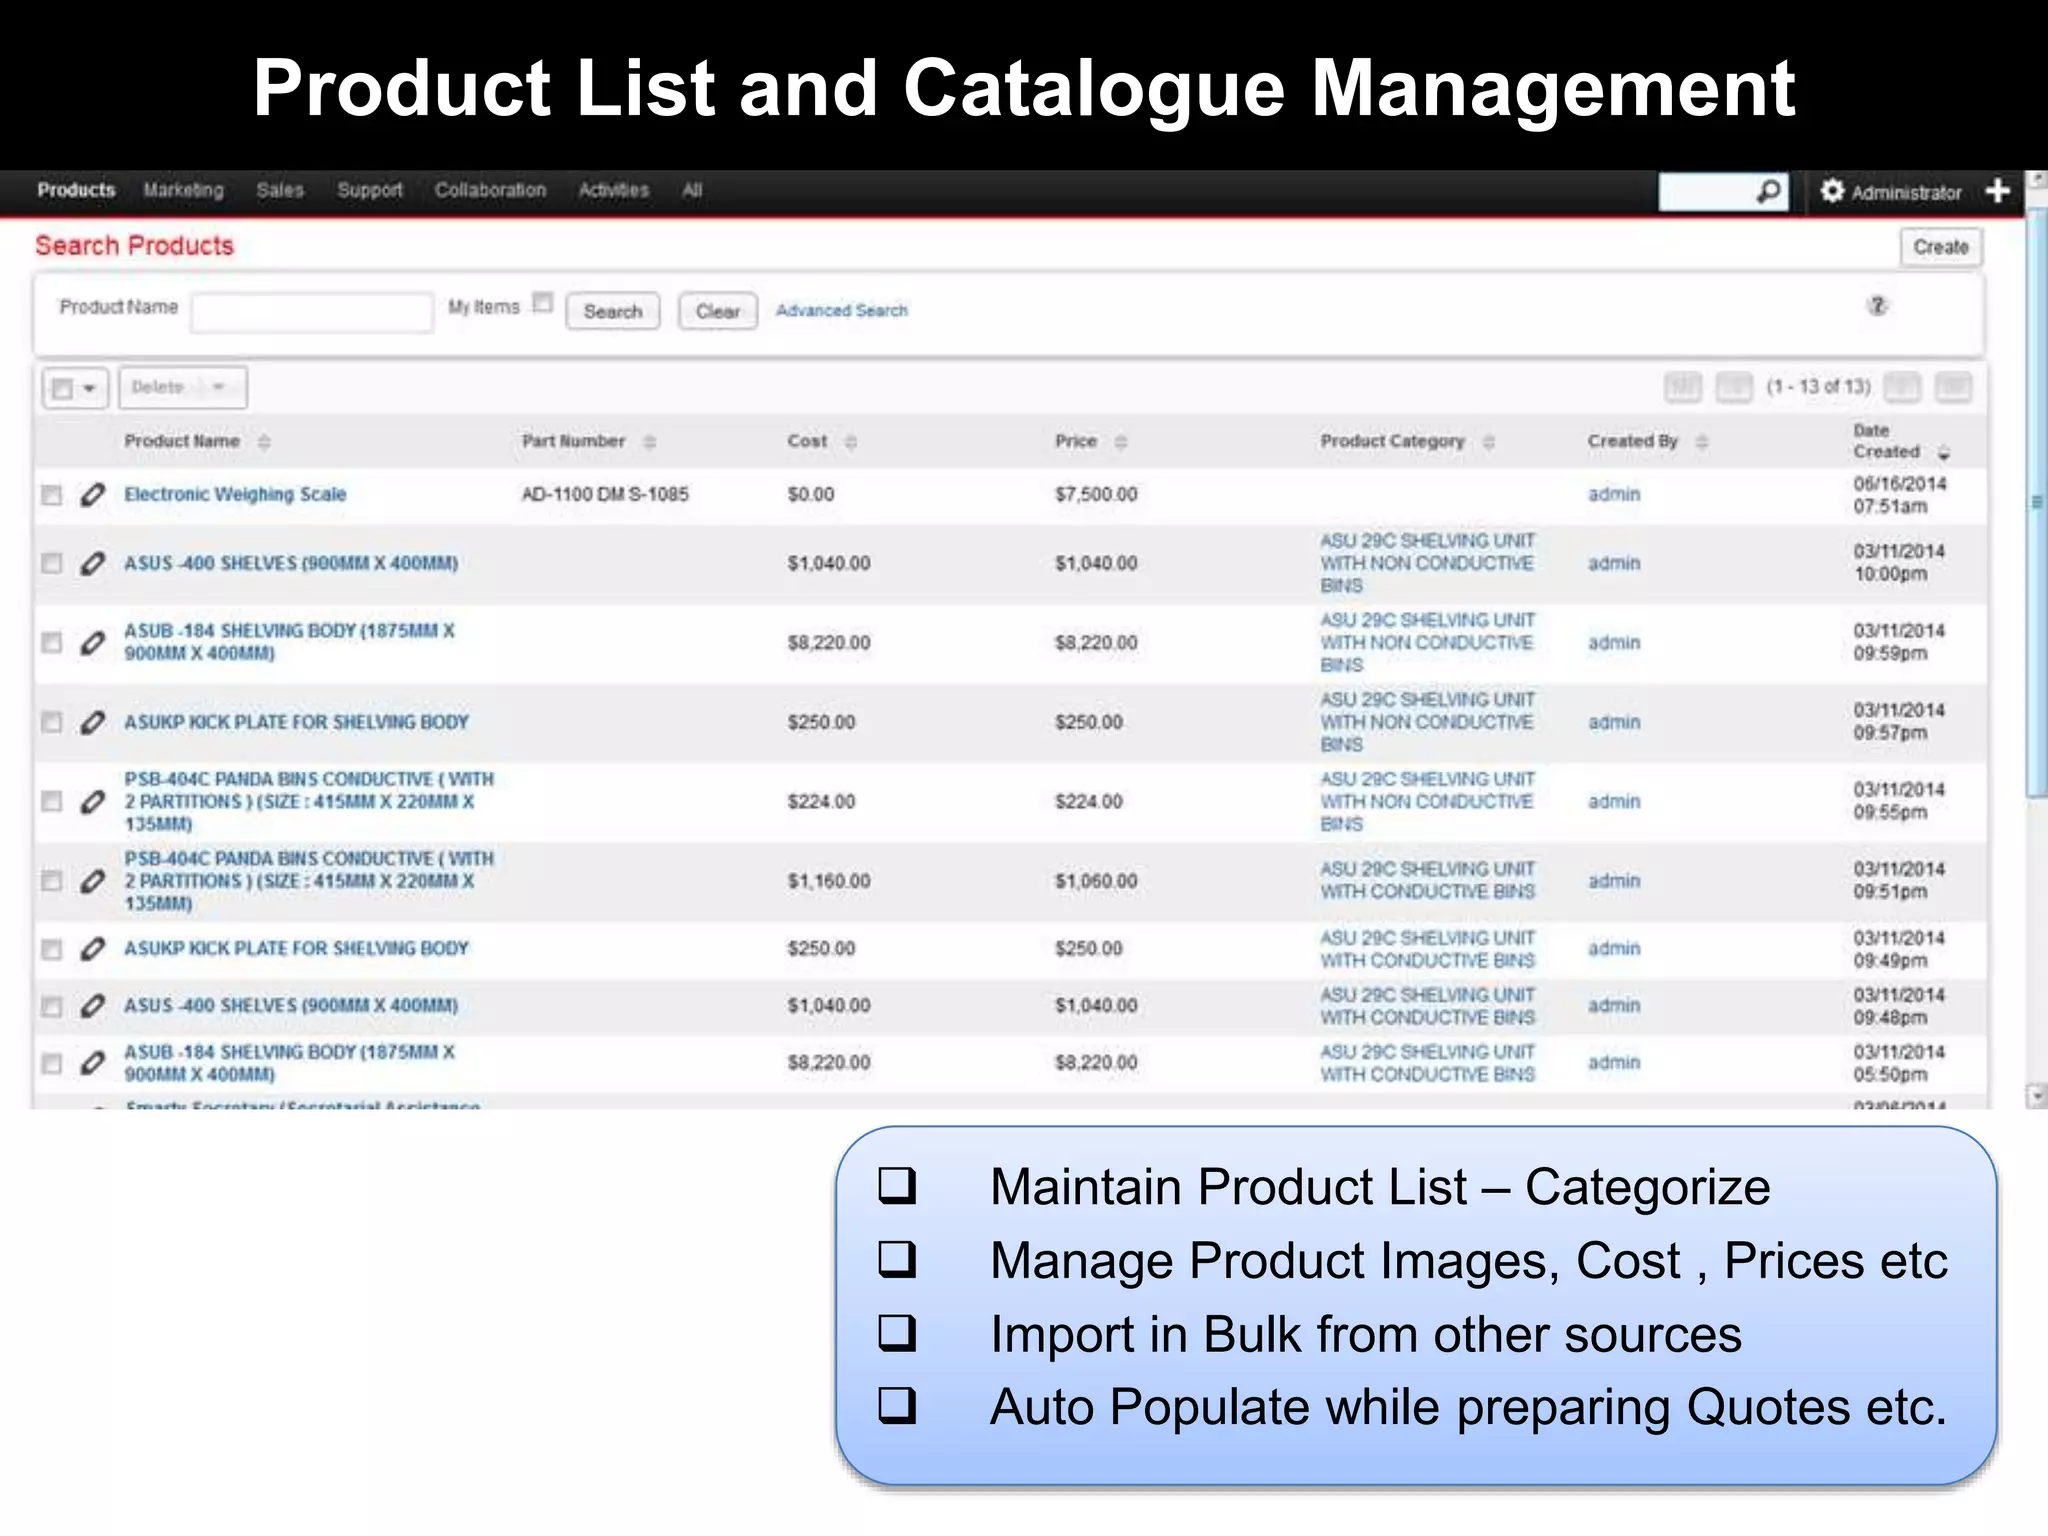Open admin user link in Electronic Weighing Scale row
This screenshot has width=2048, height=1536.
pos(1614,494)
